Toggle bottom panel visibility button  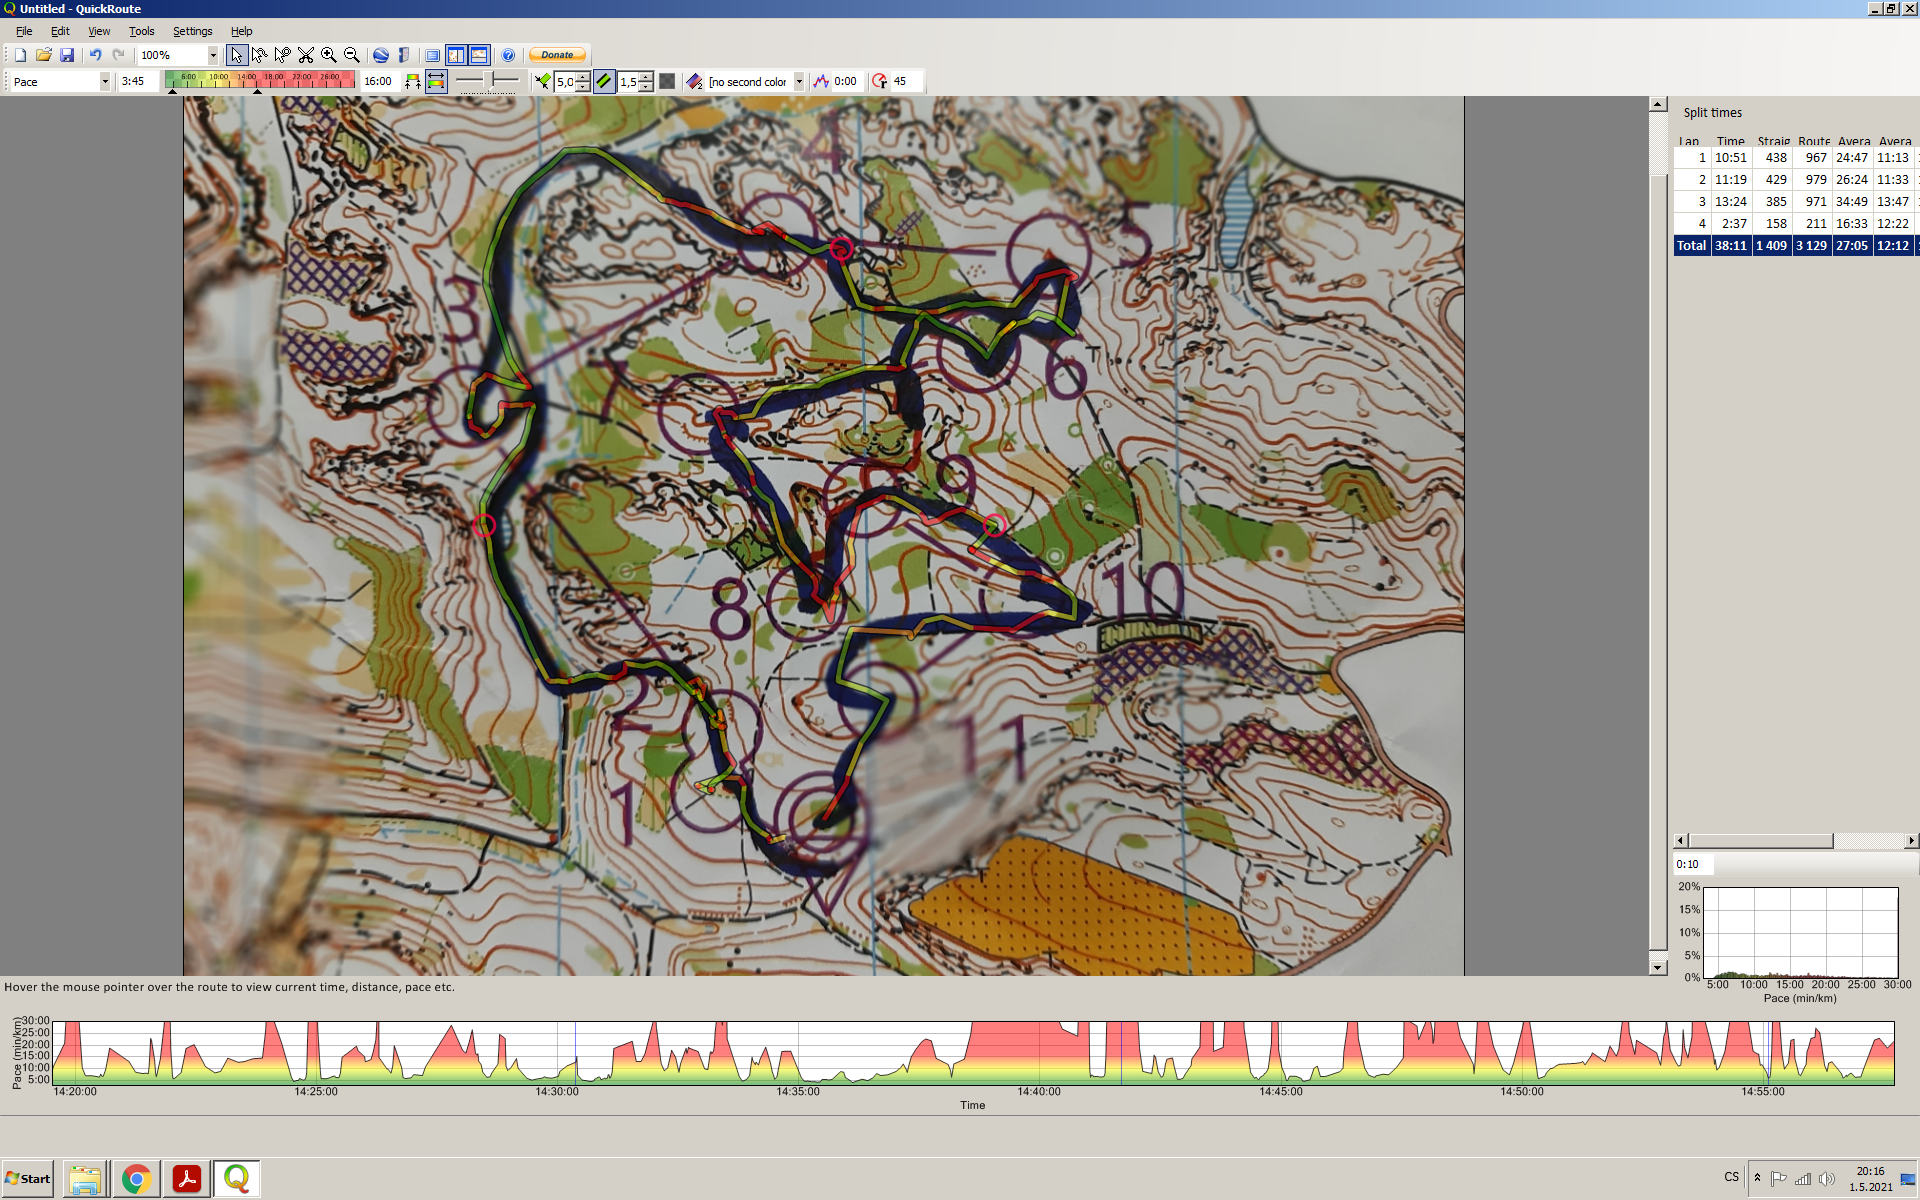pyautogui.click(x=479, y=55)
